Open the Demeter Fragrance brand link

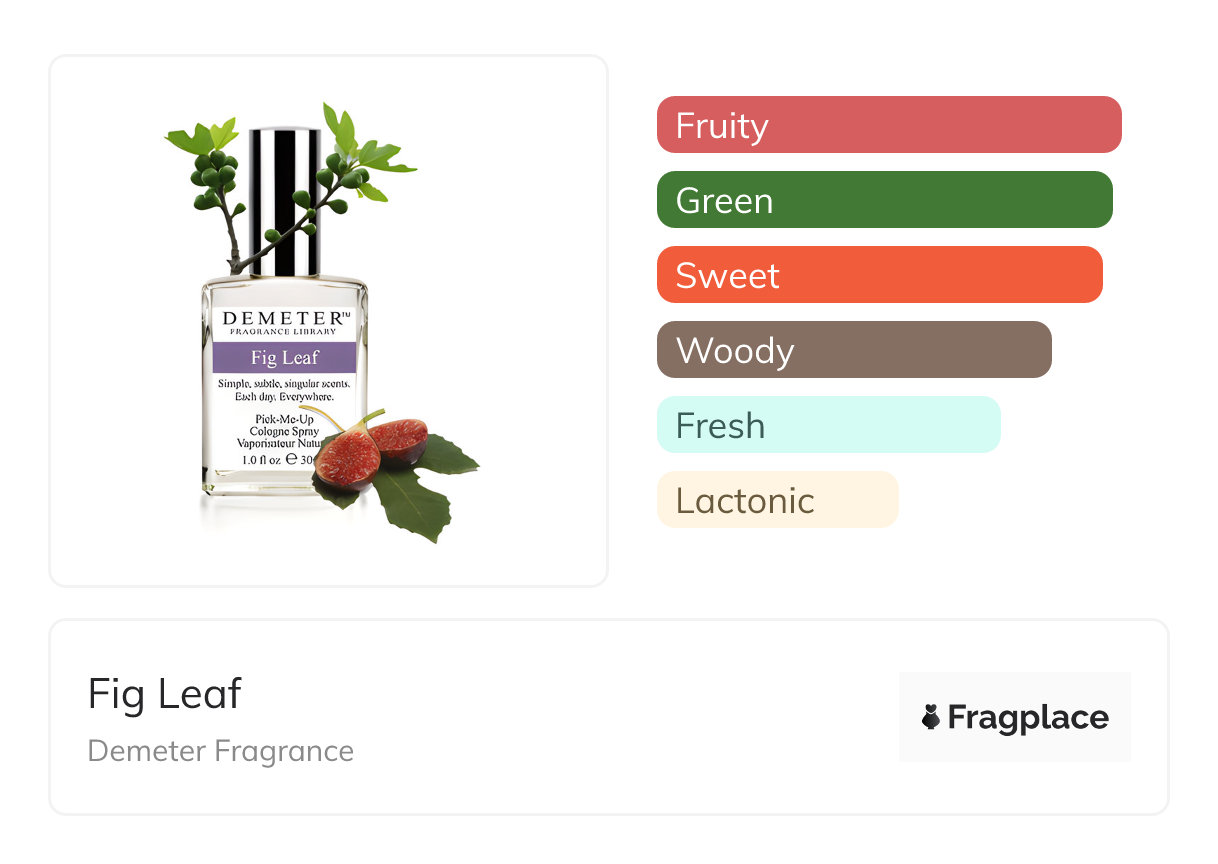click(x=221, y=750)
